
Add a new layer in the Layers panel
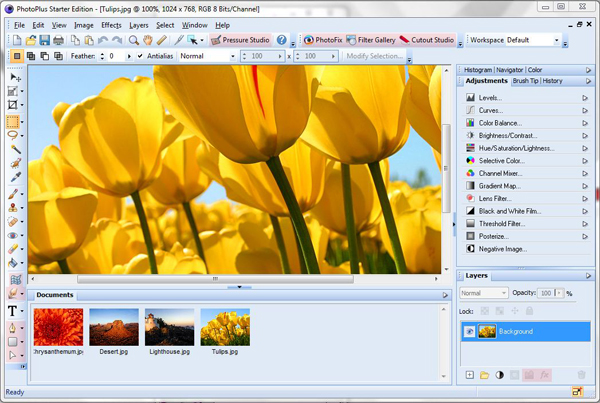click(x=469, y=375)
